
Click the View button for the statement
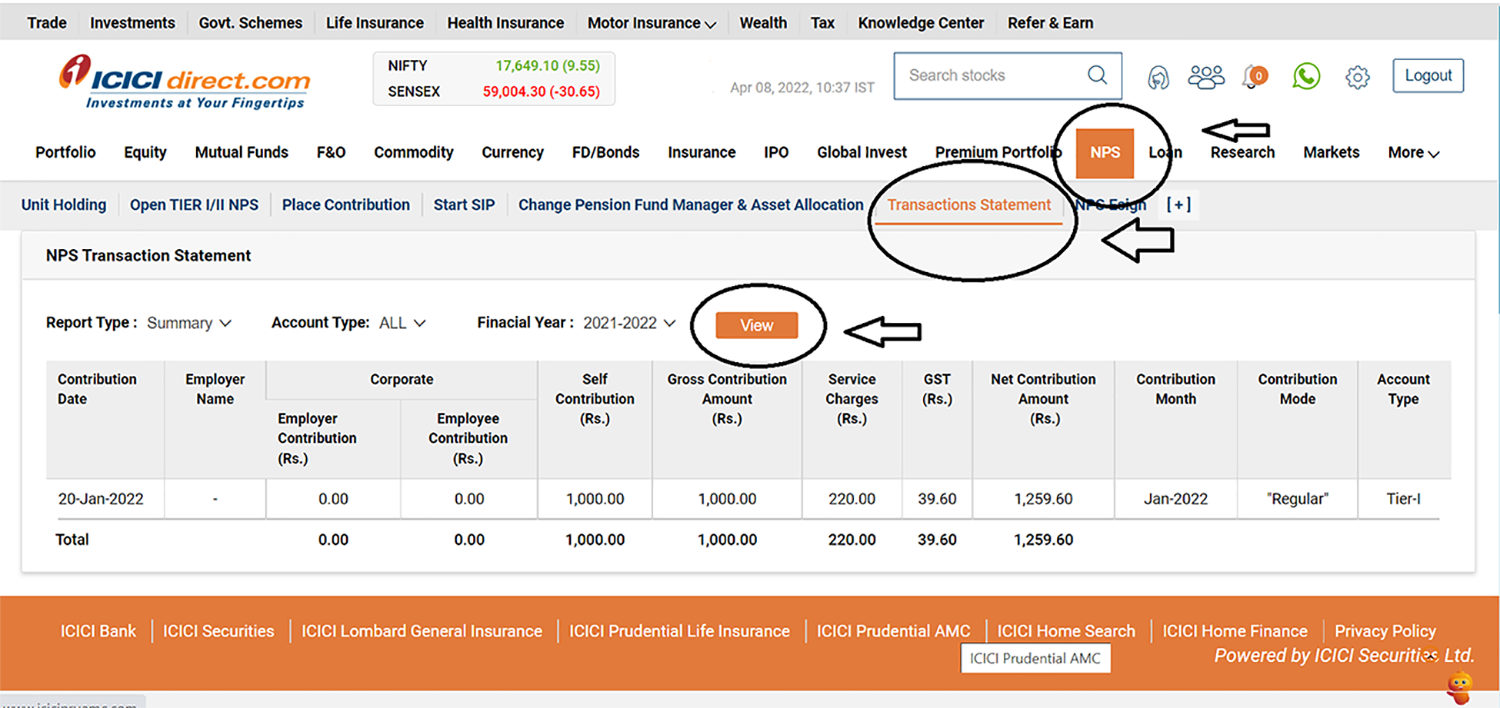point(755,325)
